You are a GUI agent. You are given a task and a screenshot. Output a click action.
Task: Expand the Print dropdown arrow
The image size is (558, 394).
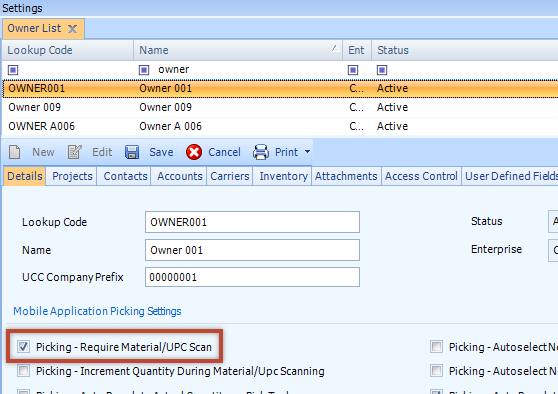pos(307,152)
